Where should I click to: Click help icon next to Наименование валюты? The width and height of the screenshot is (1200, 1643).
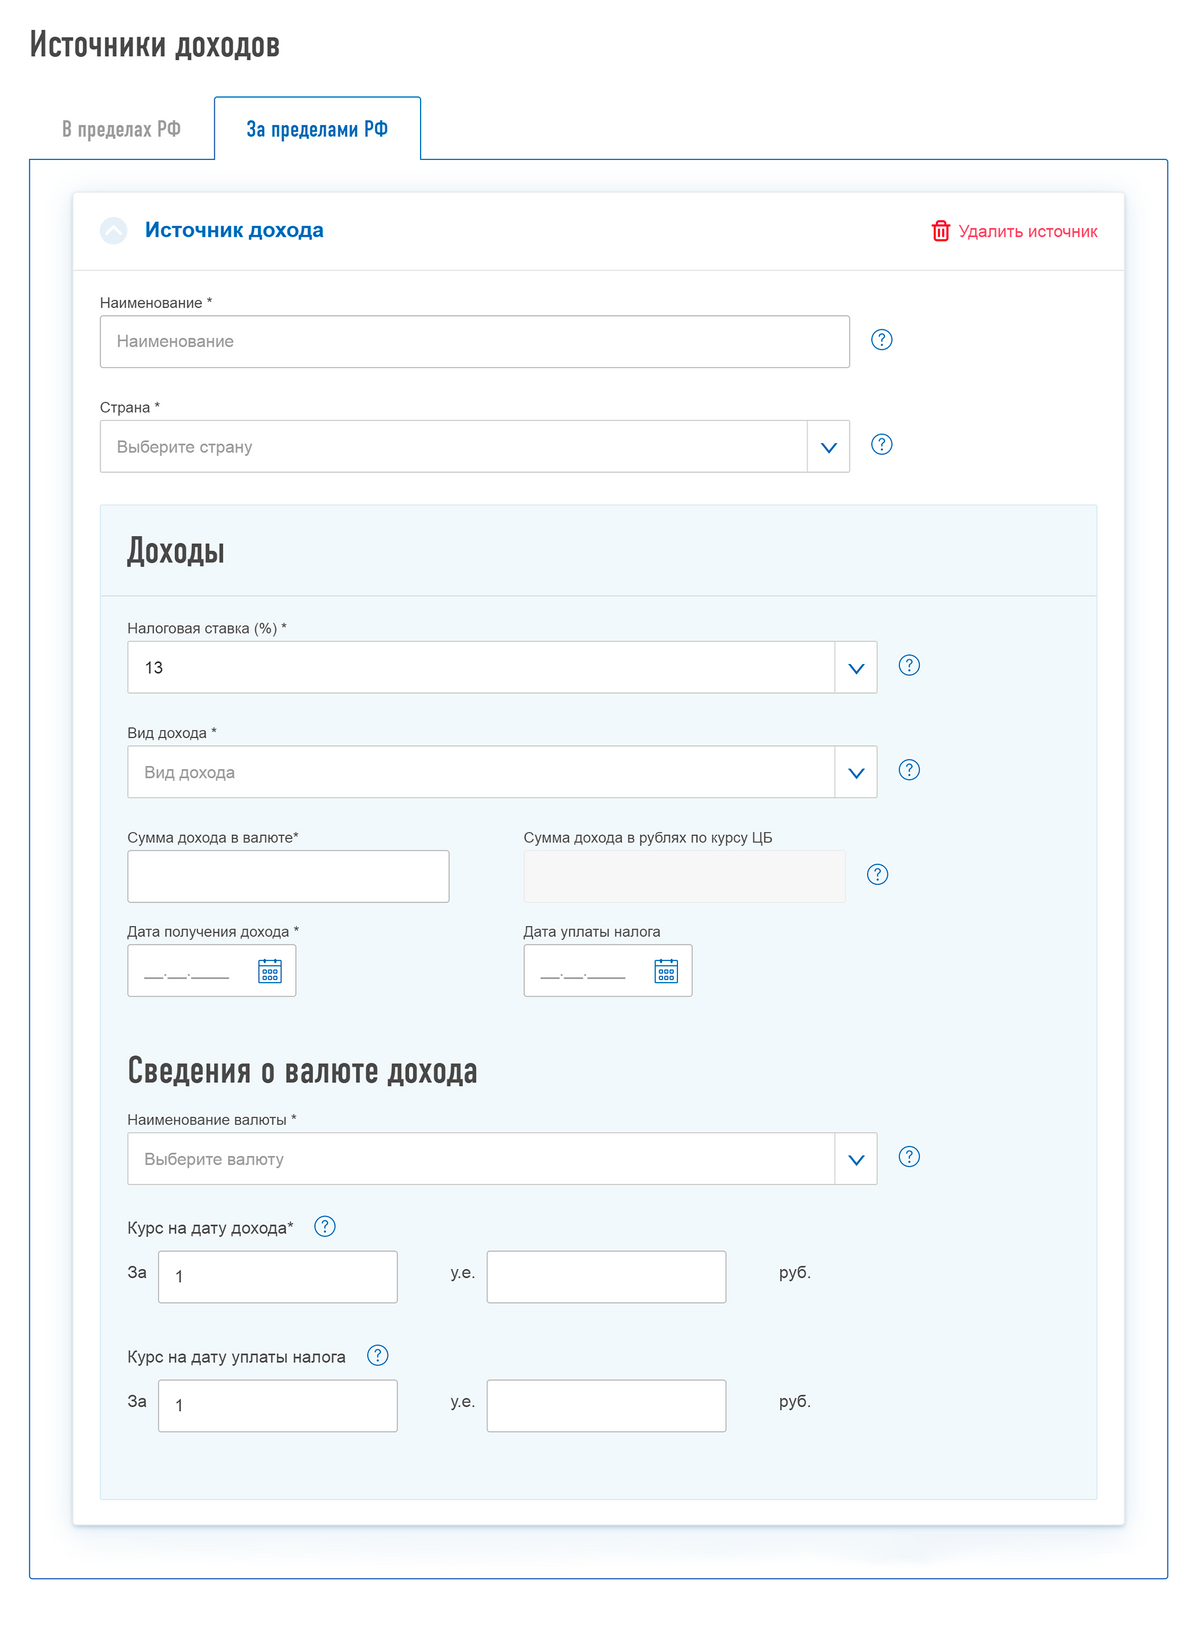point(909,1157)
